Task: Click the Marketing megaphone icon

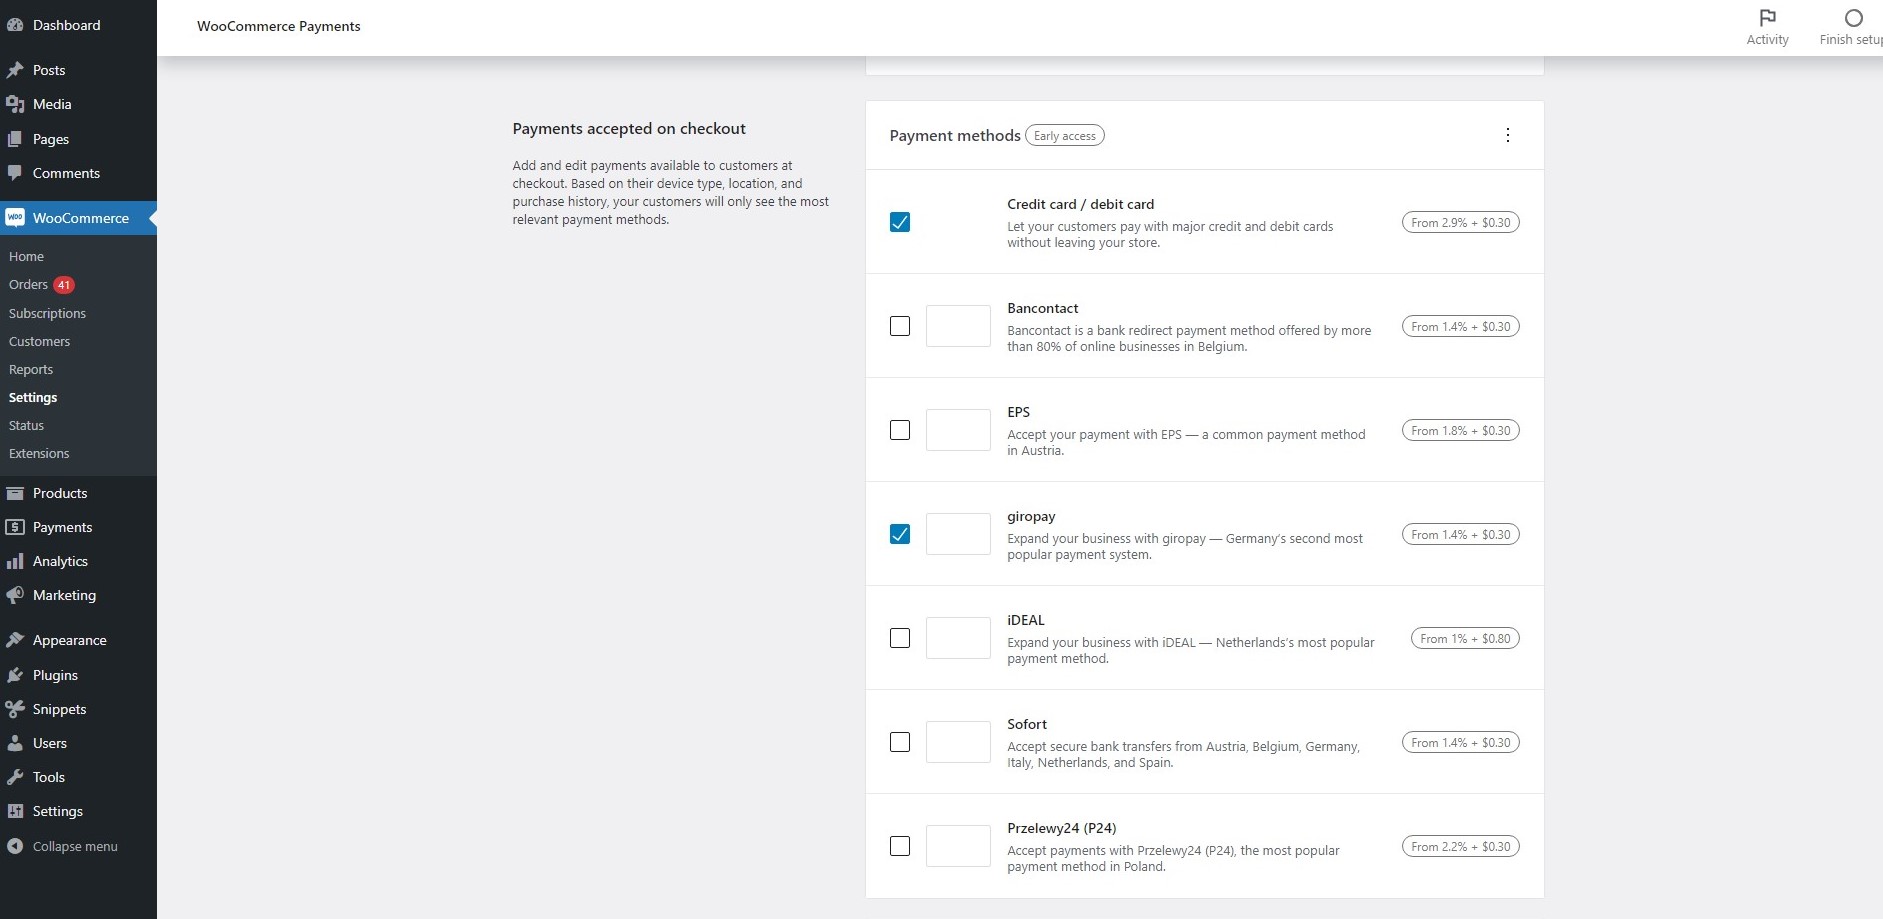Action: pyautogui.click(x=15, y=595)
